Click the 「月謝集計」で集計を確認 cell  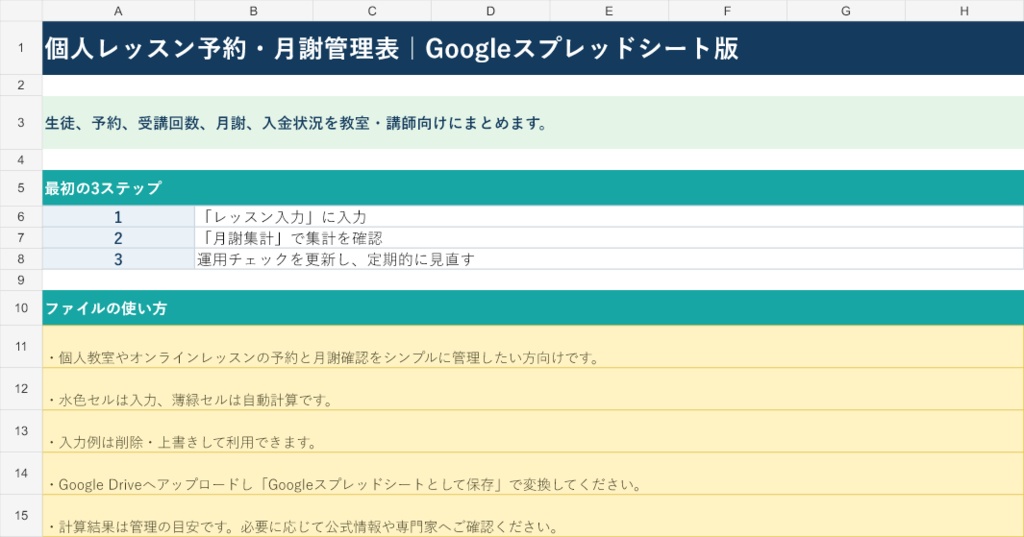(609, 238)
